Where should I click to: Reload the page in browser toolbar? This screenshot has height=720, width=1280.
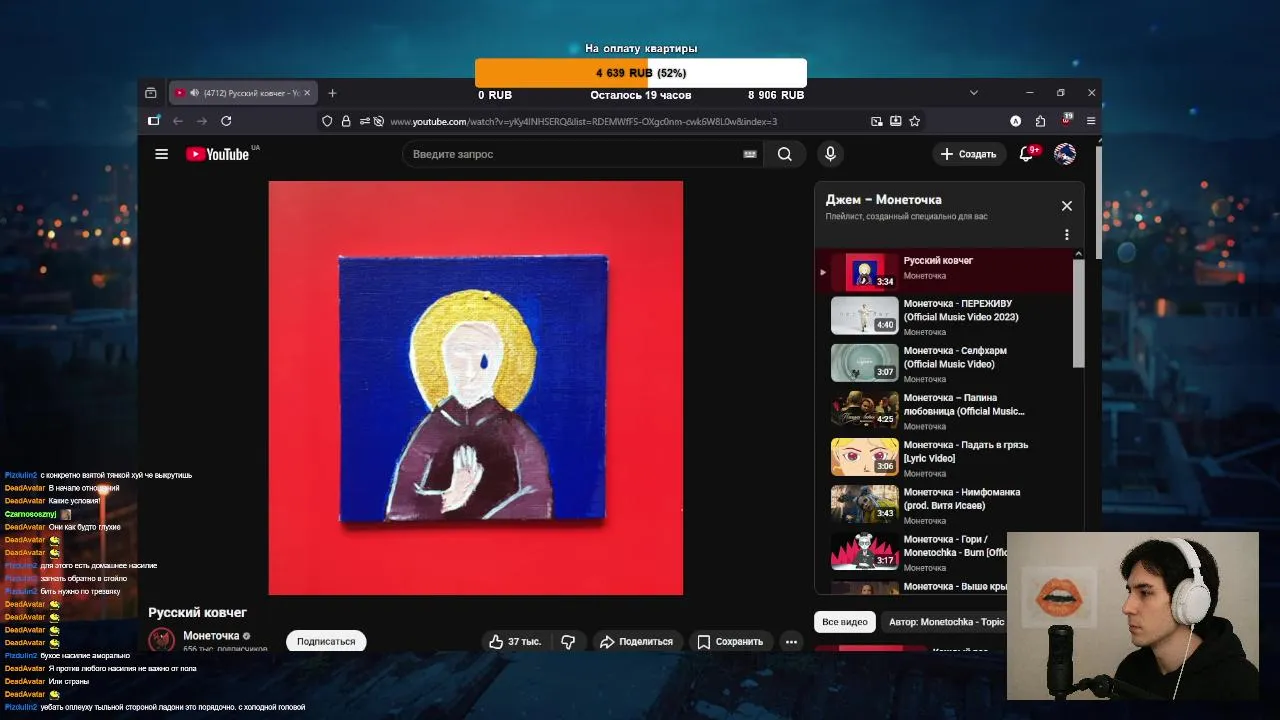click(226, 121)
